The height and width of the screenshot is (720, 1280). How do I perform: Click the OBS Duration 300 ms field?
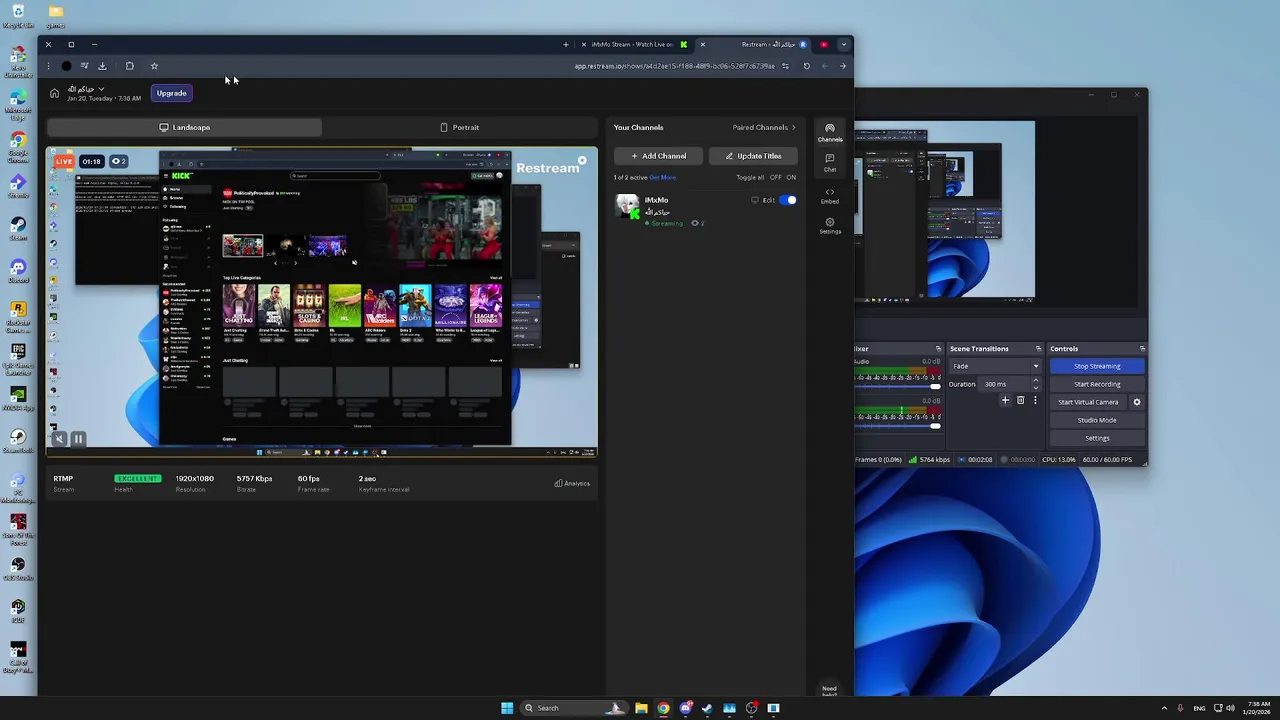1005,384
